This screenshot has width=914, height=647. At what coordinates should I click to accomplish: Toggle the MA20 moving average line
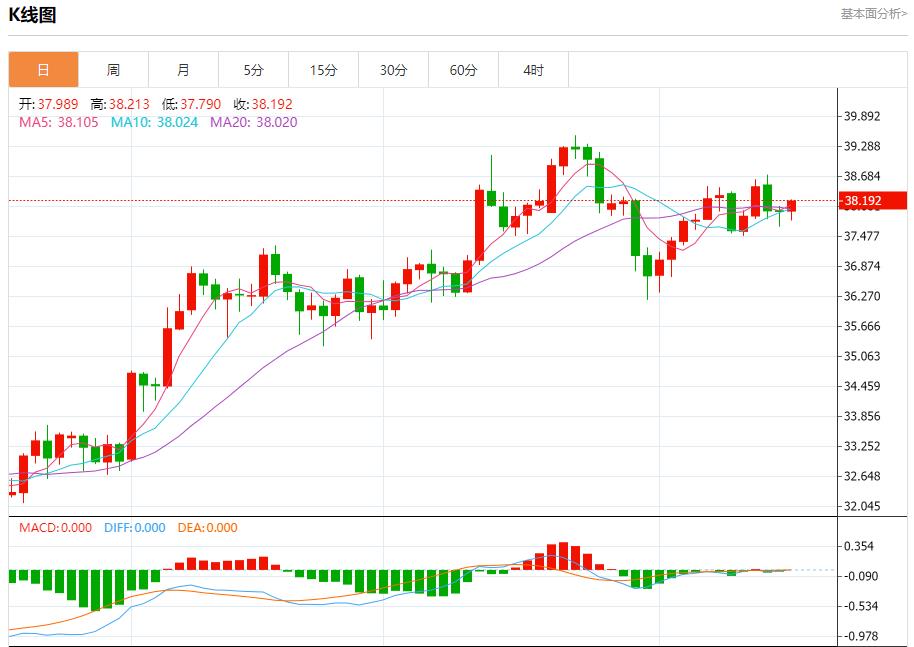[x=243, y=123]
